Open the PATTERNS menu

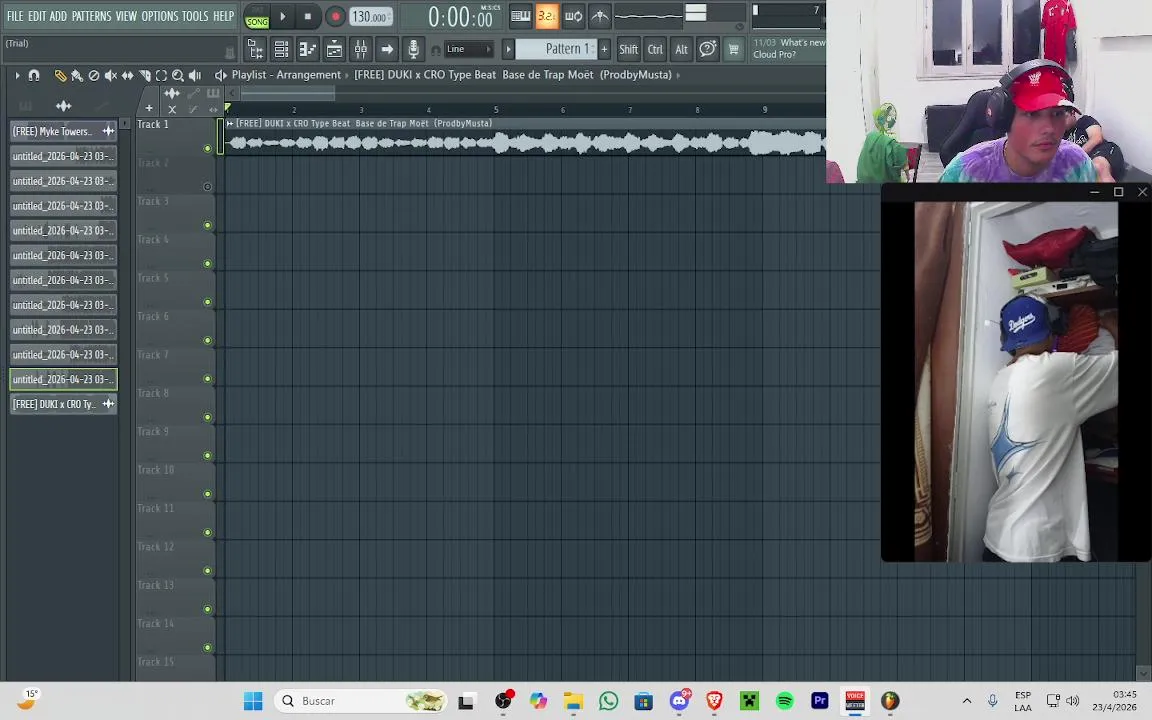(91, 16)
